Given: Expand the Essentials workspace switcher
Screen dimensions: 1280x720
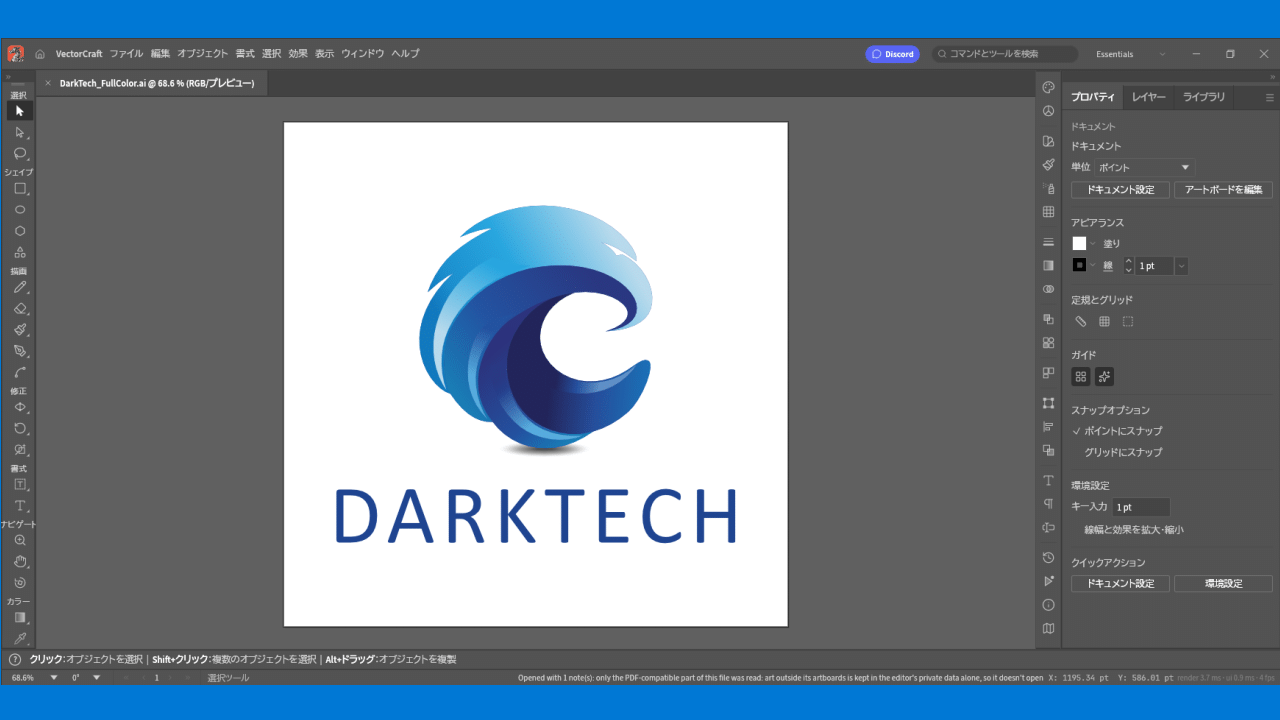Looking at the screenshot, I should click(1131, 54).
